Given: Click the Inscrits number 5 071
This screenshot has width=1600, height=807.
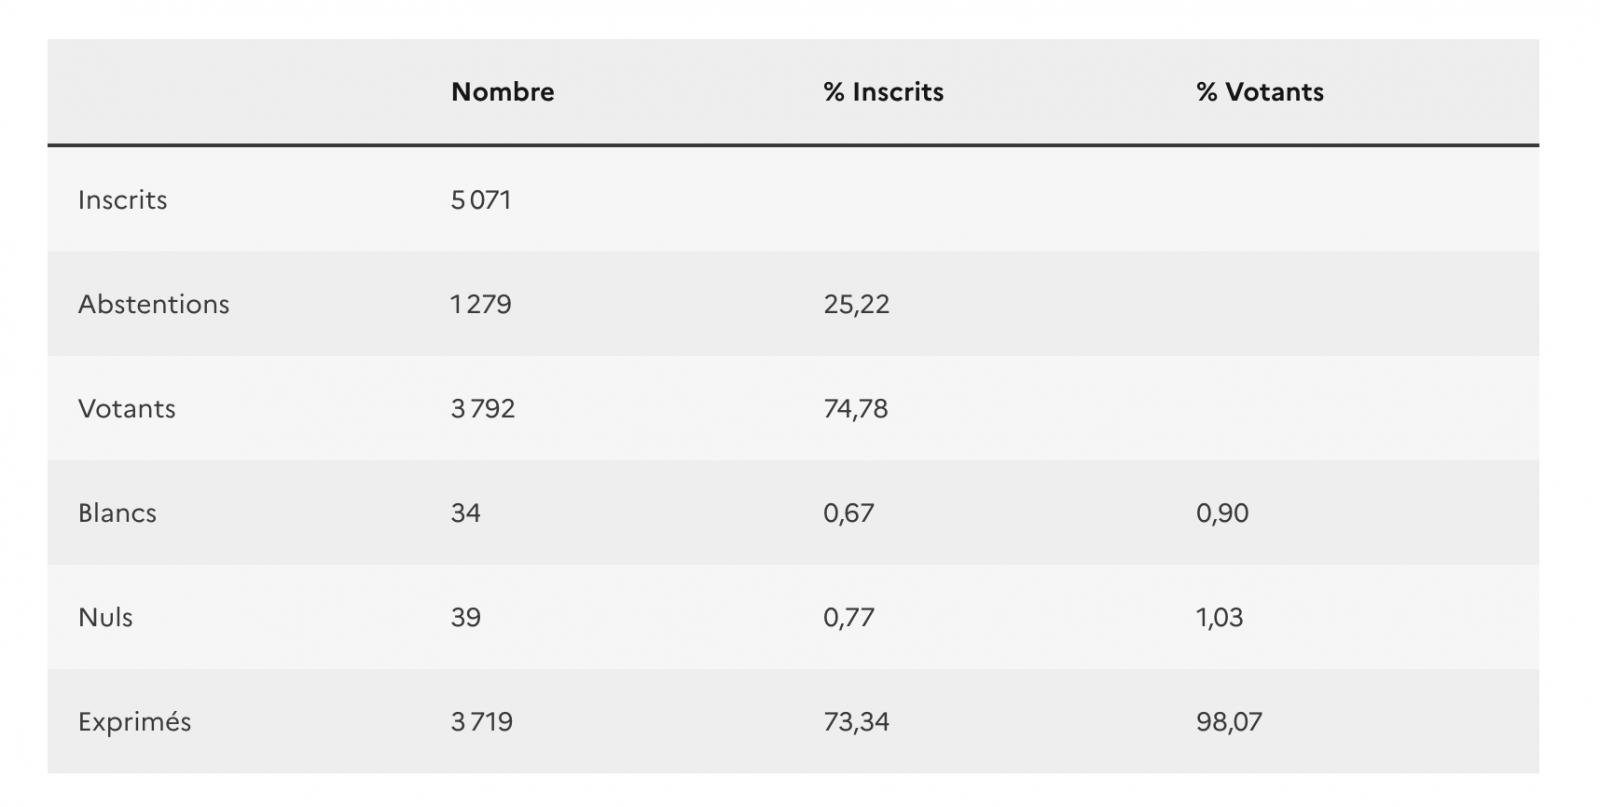Looking at the screenshot, I should tap(481, 200).
